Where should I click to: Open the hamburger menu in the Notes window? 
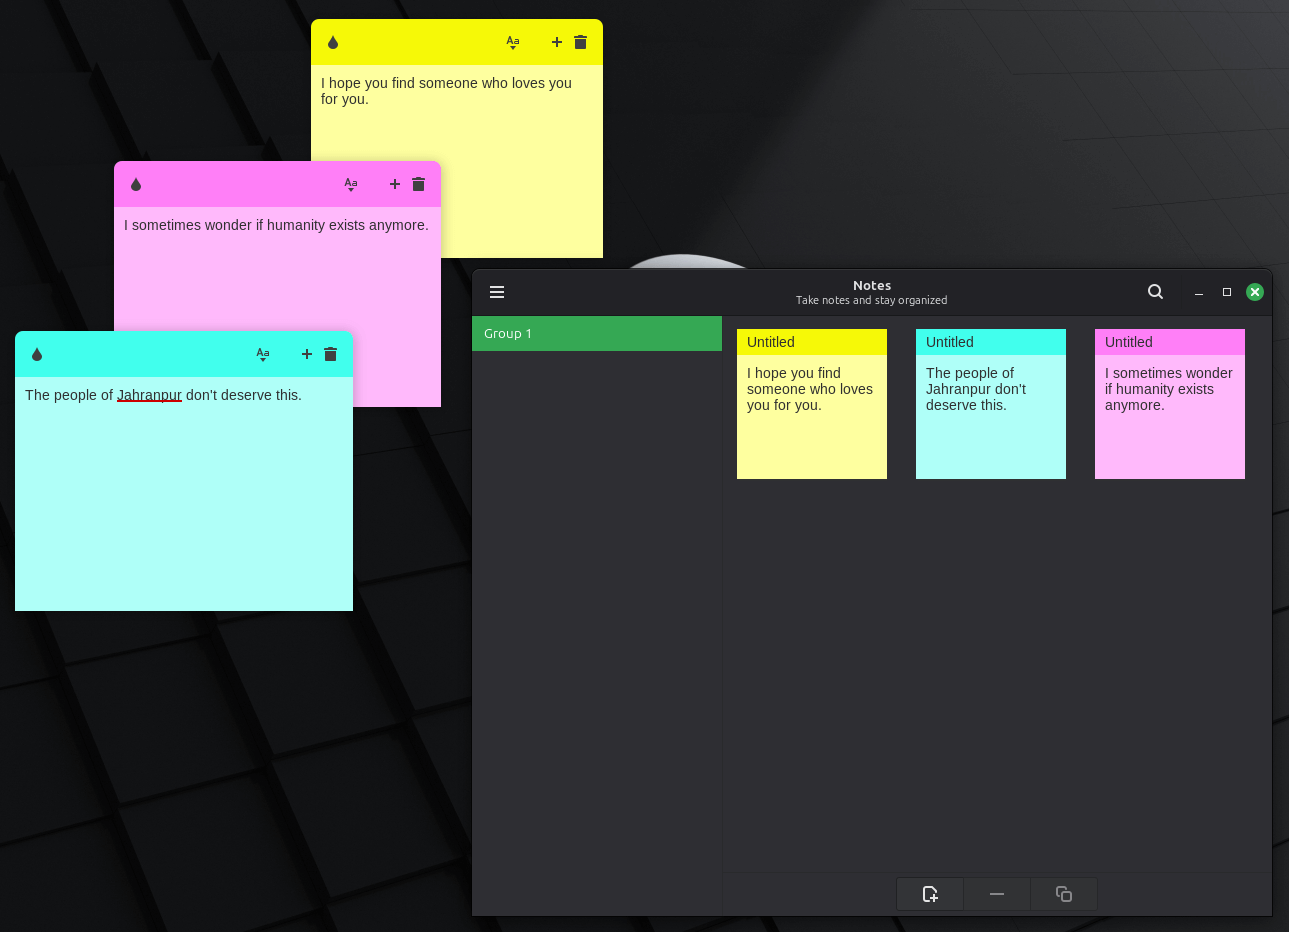(x=497, y=291)
